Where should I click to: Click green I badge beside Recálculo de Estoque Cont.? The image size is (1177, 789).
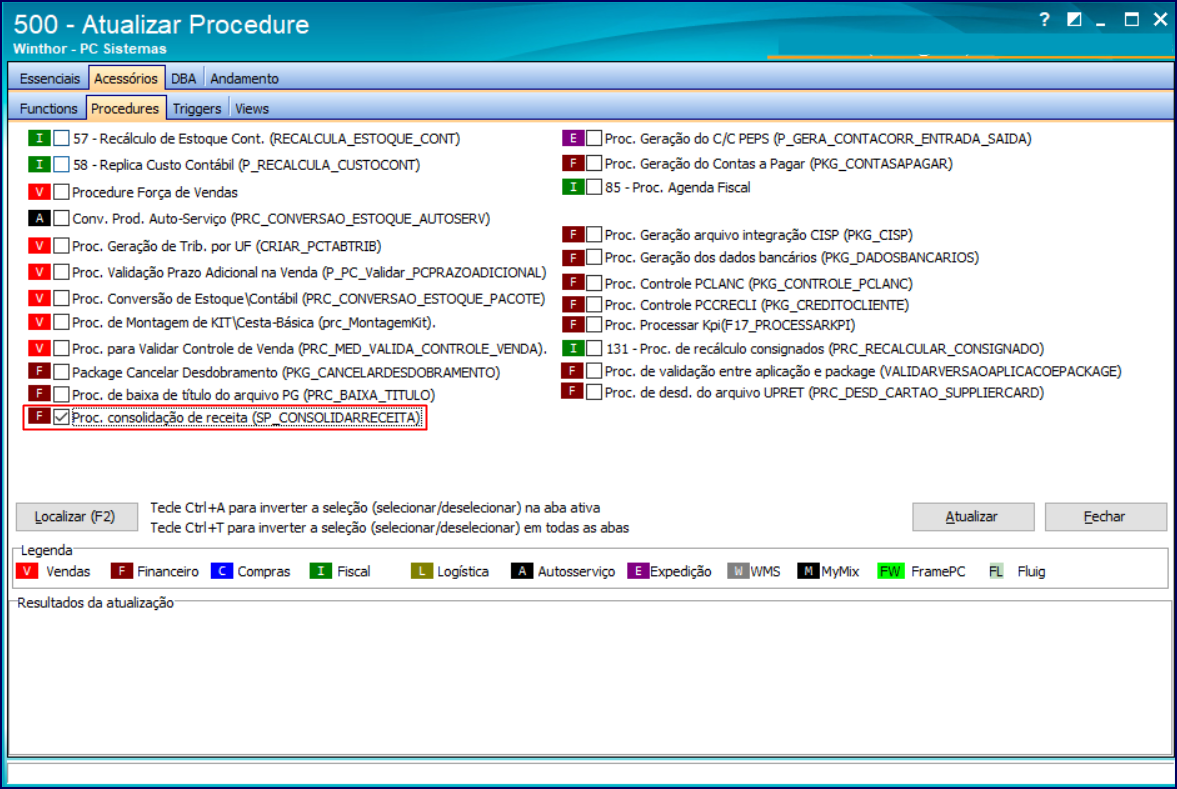(x=39, y=138)
